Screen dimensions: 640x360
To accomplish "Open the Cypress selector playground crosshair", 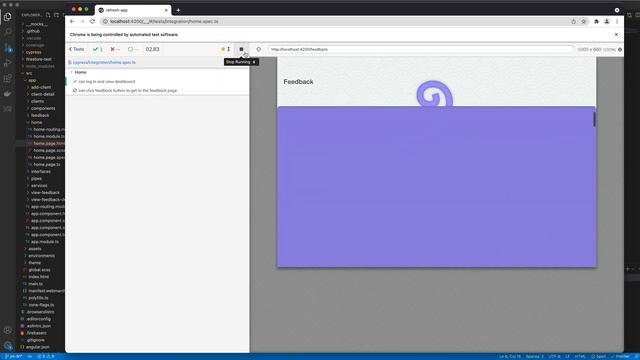I will click(x=258, y=49).
